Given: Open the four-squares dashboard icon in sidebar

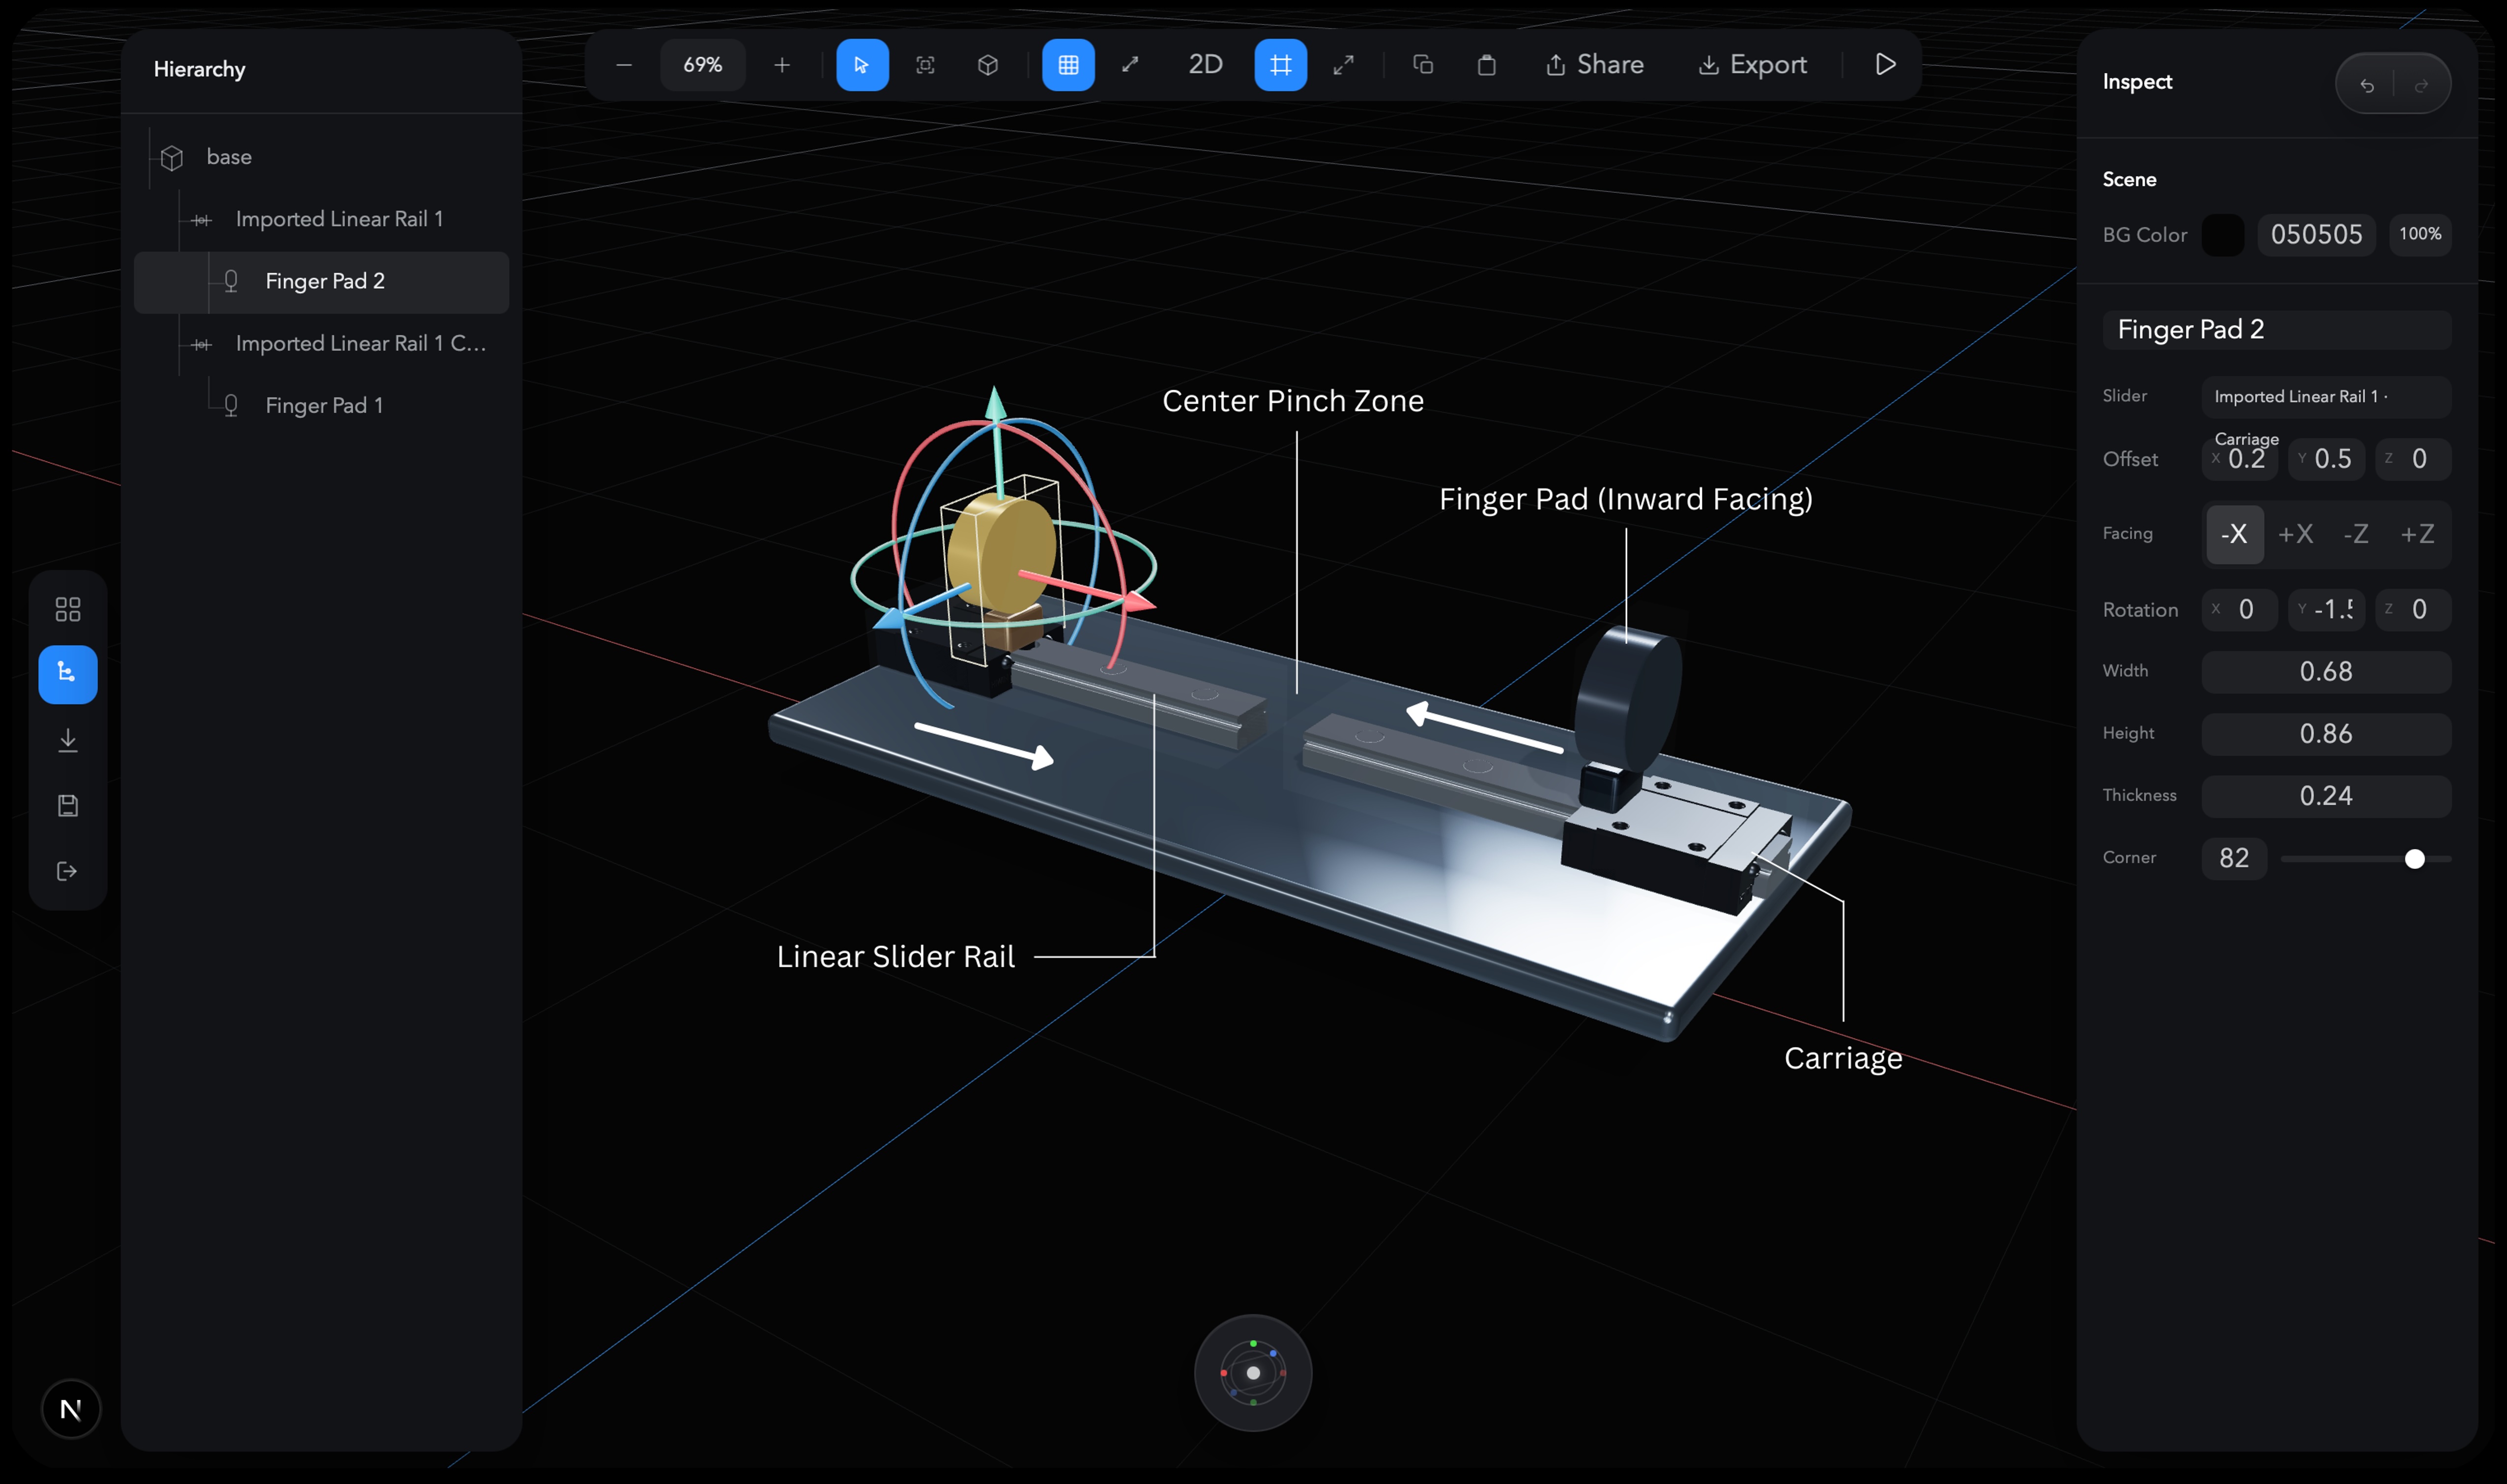Looking at the screenshot, I should pos(68,609).
